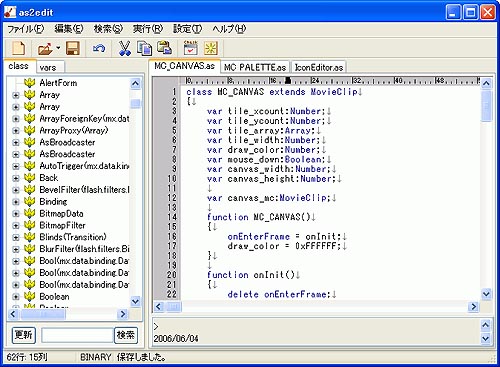Open a file with folder icon
Screen dimensions: 500x367
[45, 49]
